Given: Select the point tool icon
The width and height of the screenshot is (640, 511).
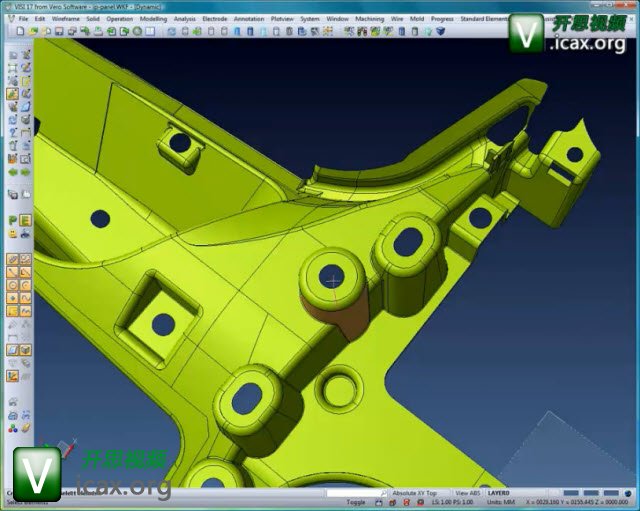Looking at the screenshot, I should (x=13, y=298).
